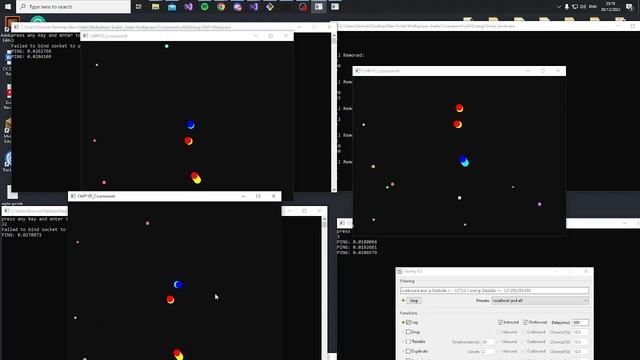
Task: Open the Mail app taskbar icon
Action: (172, 7)
